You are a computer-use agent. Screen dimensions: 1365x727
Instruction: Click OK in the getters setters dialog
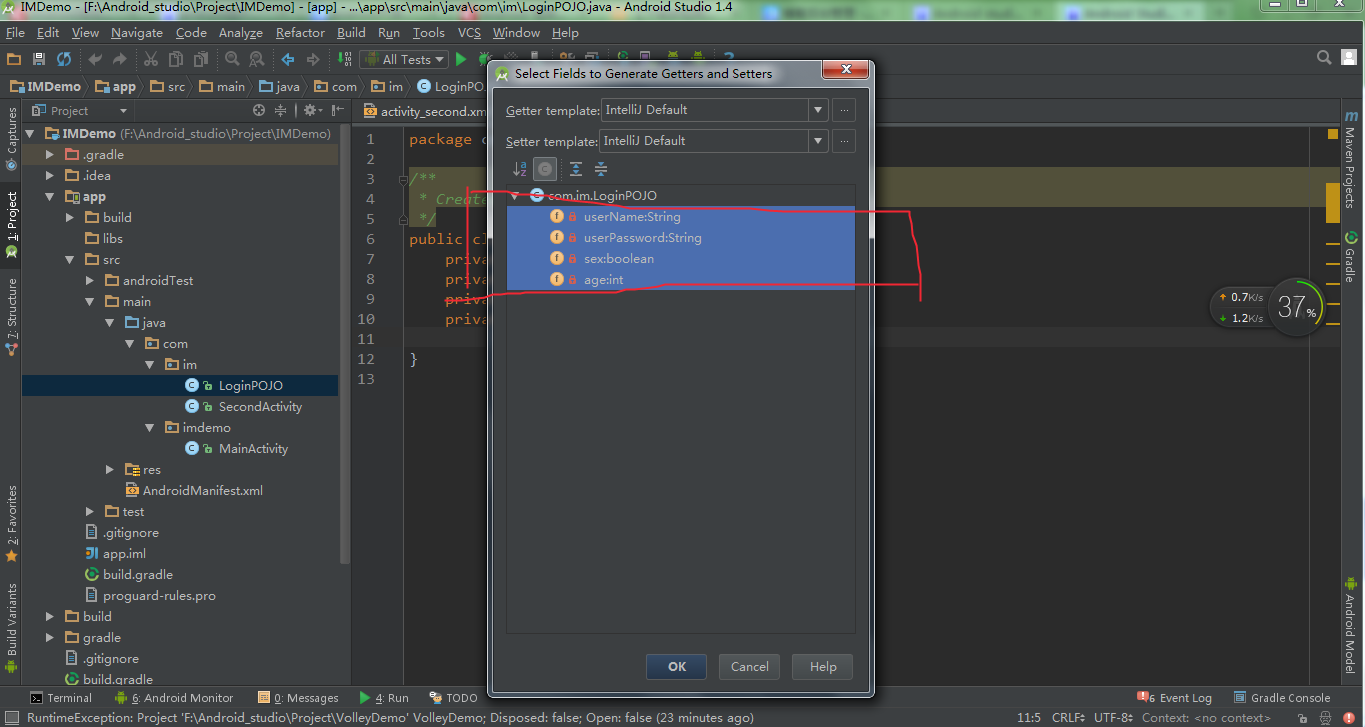coord(677,667)
